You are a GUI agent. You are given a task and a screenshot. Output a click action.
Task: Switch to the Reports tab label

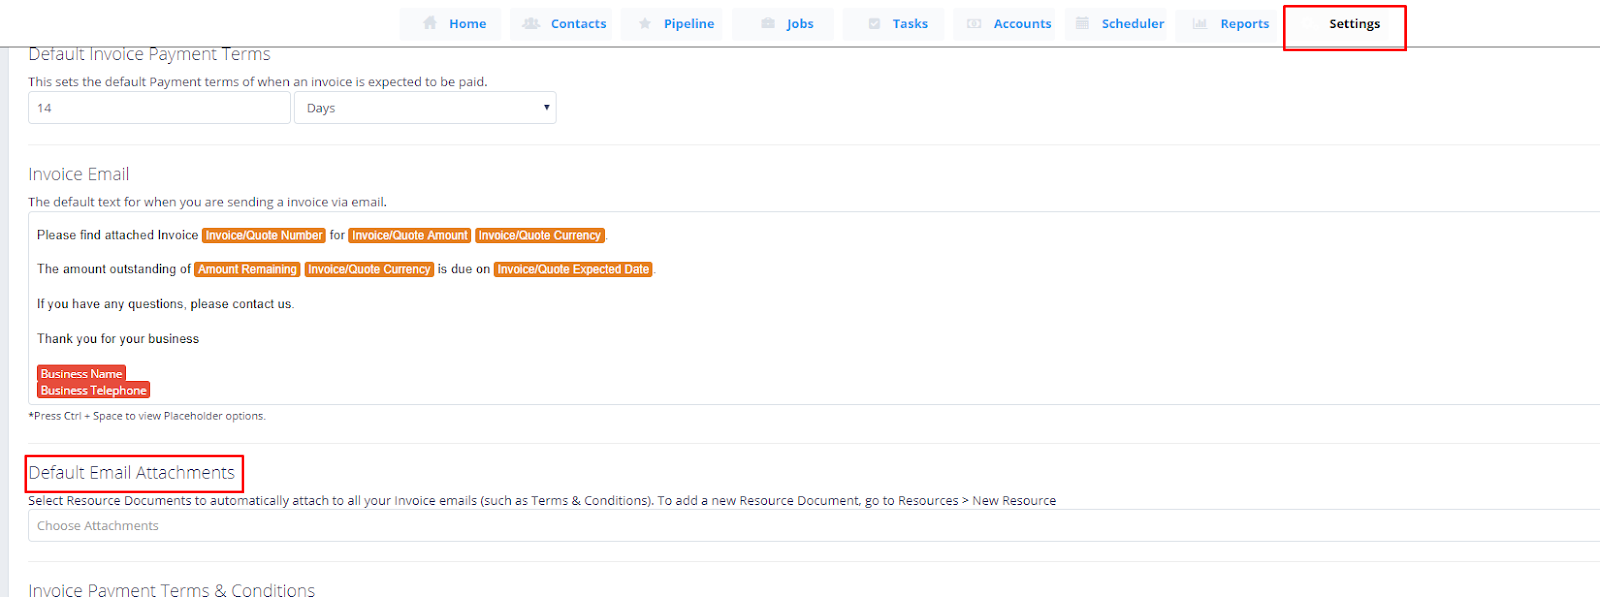coord(1245,24)
